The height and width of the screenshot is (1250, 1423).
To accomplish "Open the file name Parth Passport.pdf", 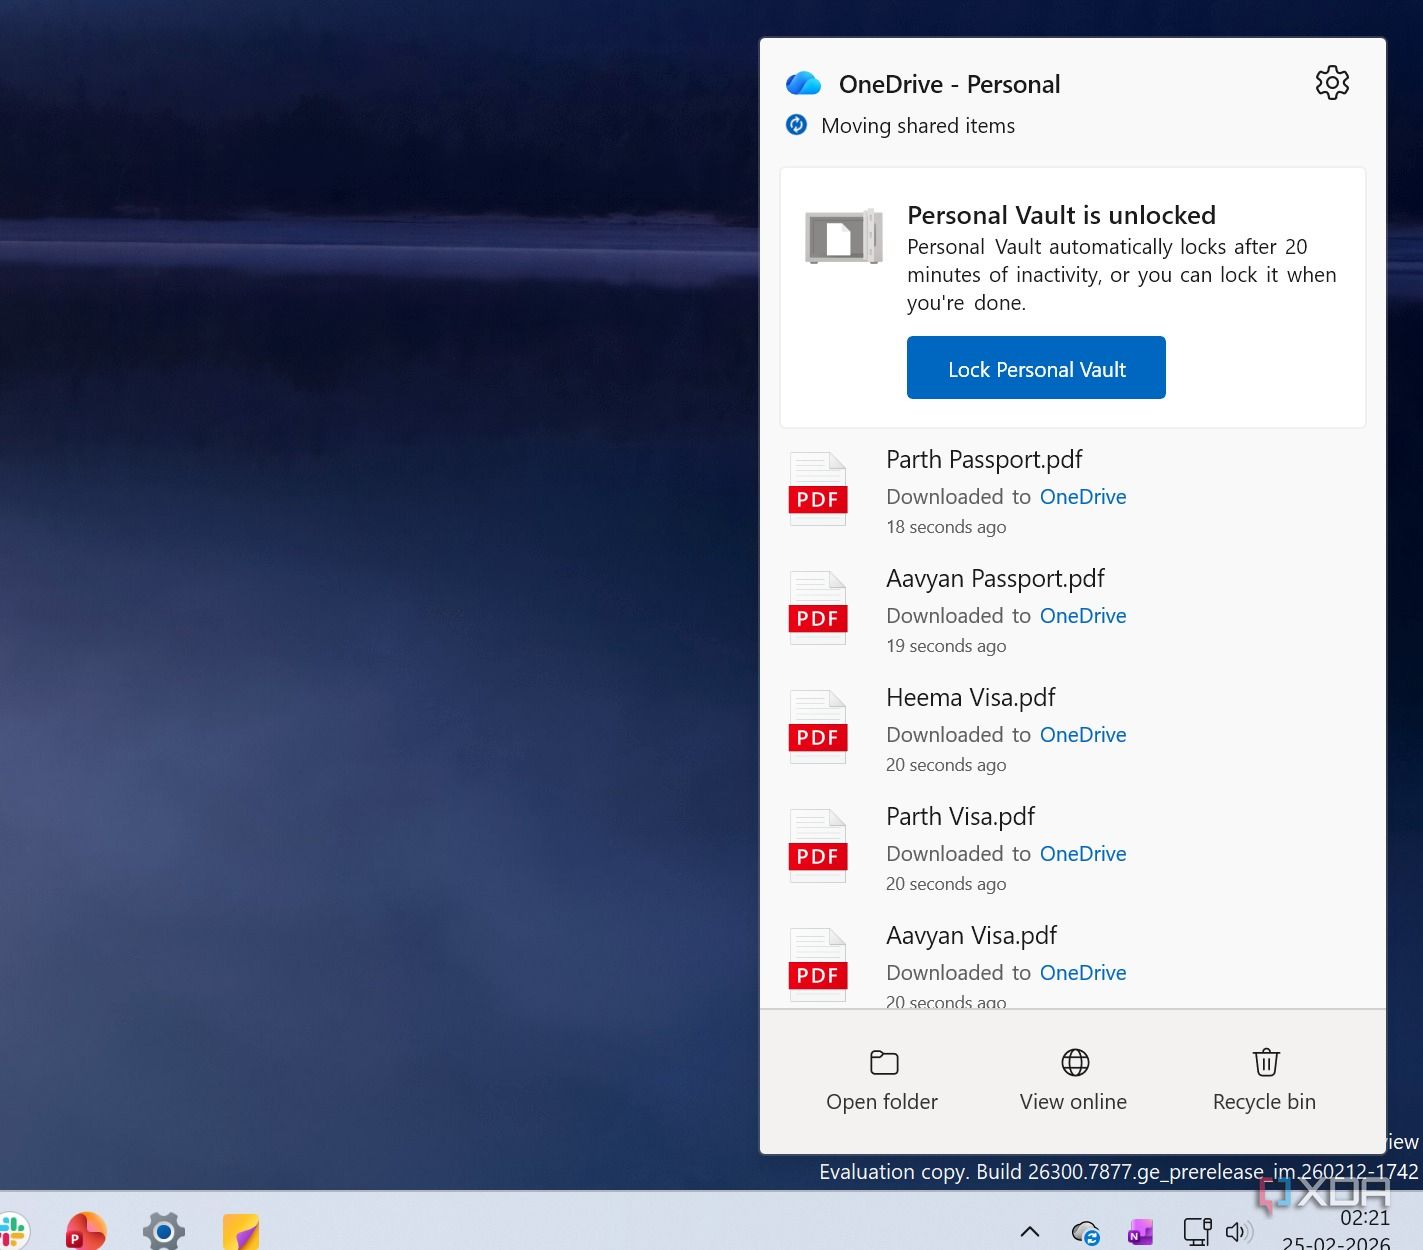I will point(984,460).
